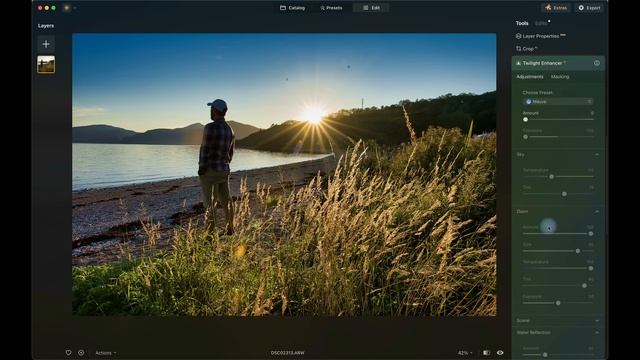
Task: Click the Dawn Temperature slider handle
Action: [x=591, y=269]
